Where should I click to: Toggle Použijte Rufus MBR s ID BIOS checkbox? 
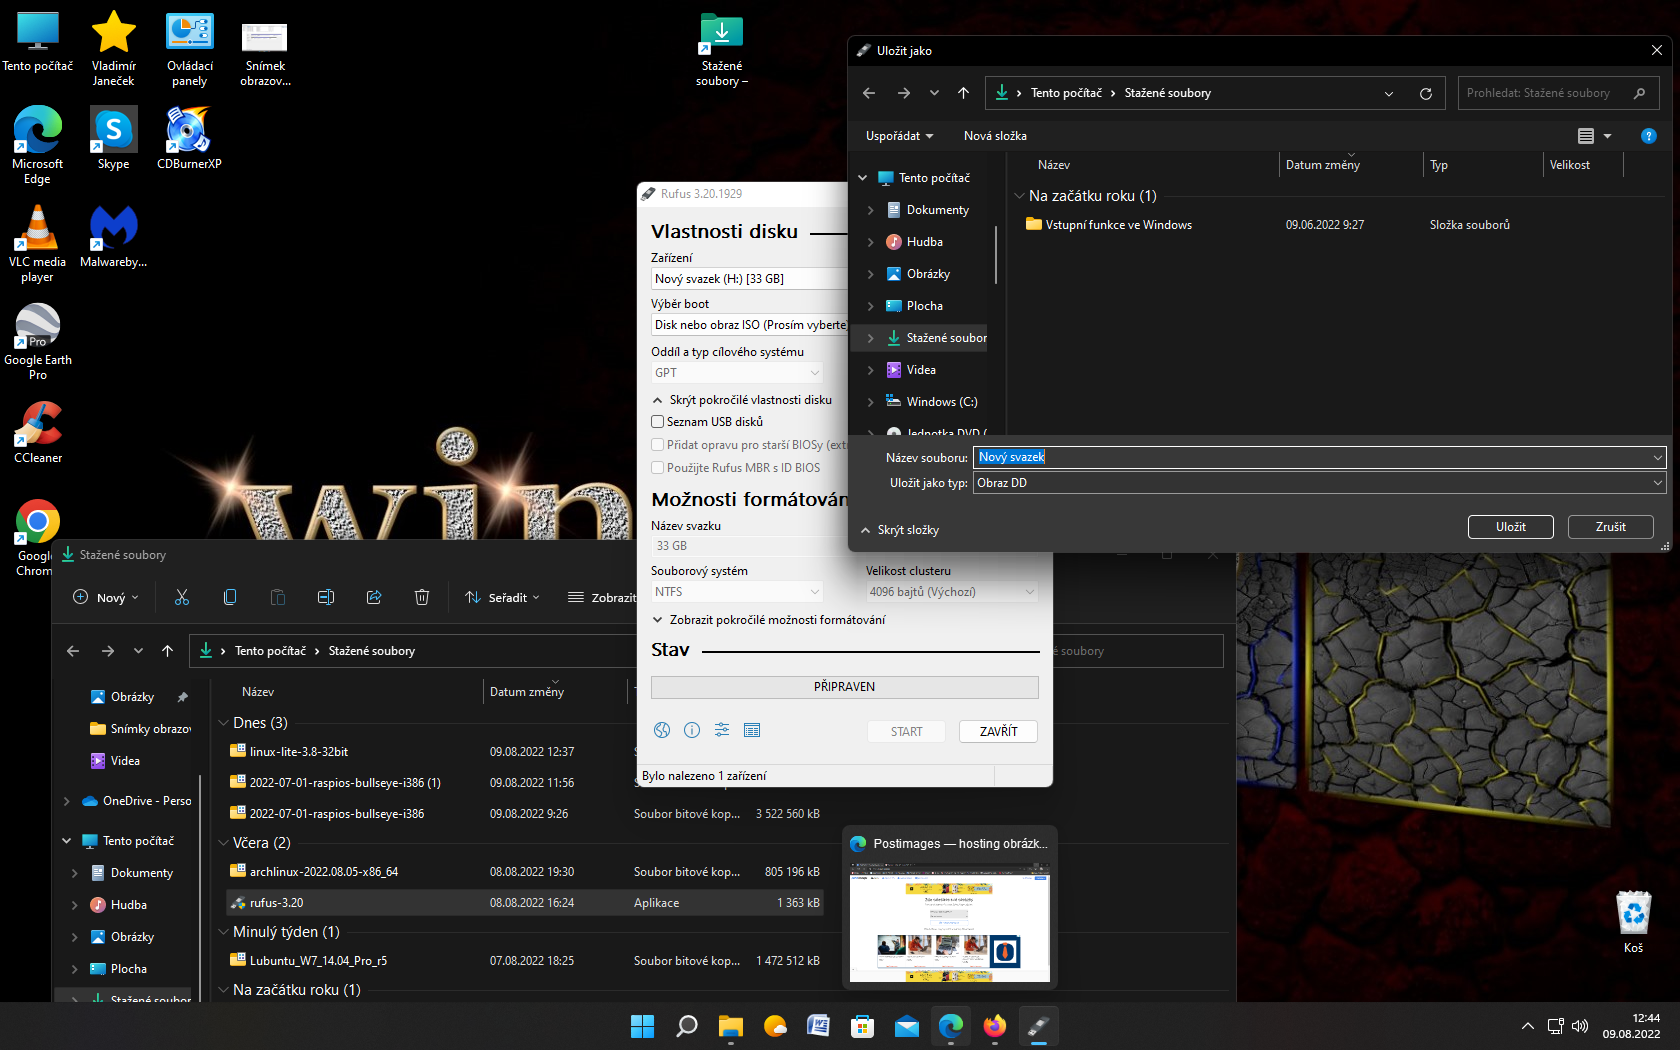(x=658, y=468)
